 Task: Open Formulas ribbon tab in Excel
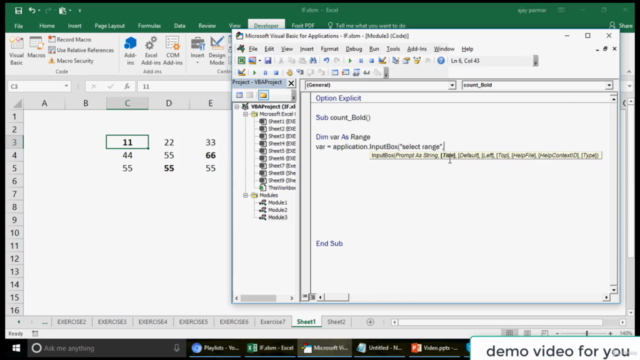pyautogui.click(x=149, y=26)
